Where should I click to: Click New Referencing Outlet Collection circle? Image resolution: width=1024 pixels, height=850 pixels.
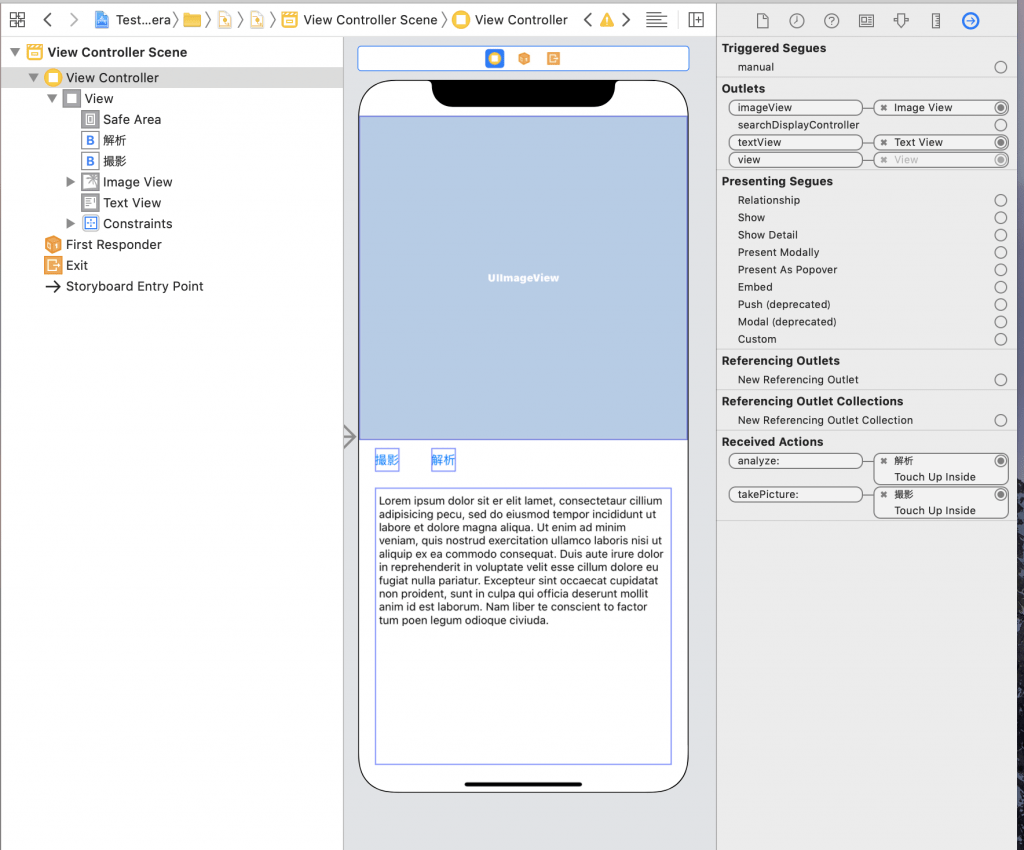pos(1000,420)
